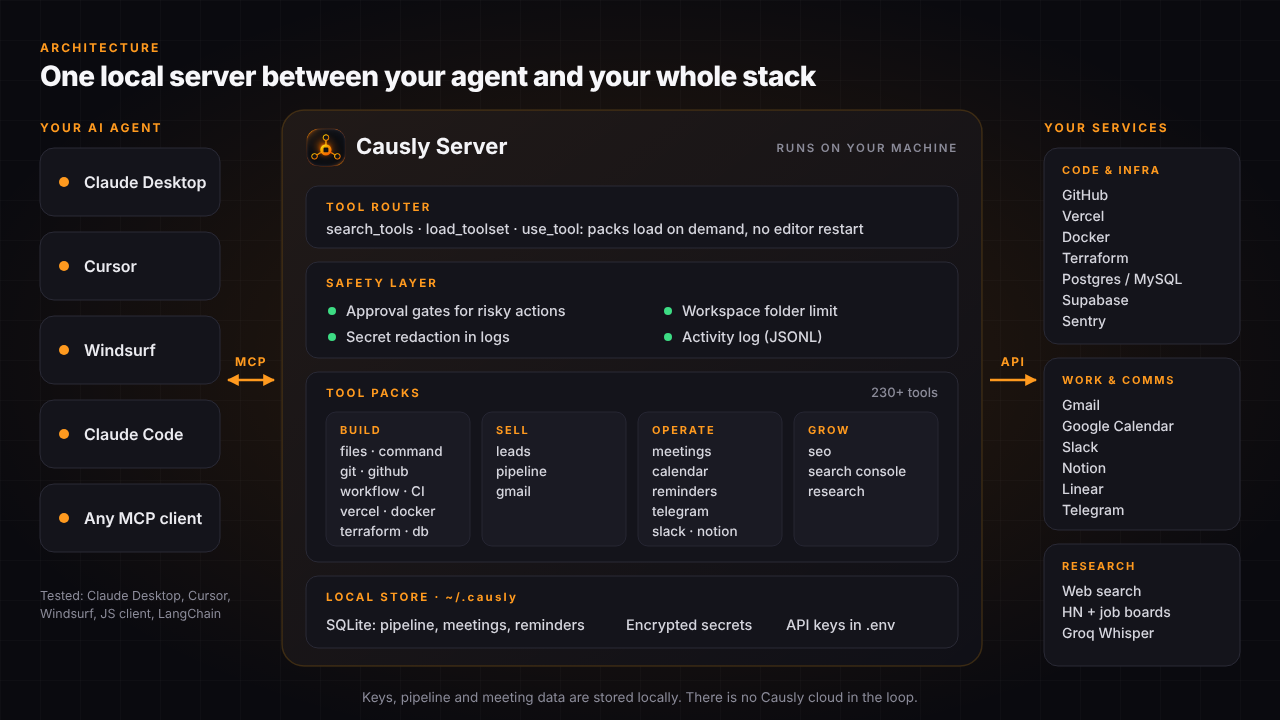Click "Telegram" in the Work & Comms list
Screen dimensions: 1280x720
1093,510
